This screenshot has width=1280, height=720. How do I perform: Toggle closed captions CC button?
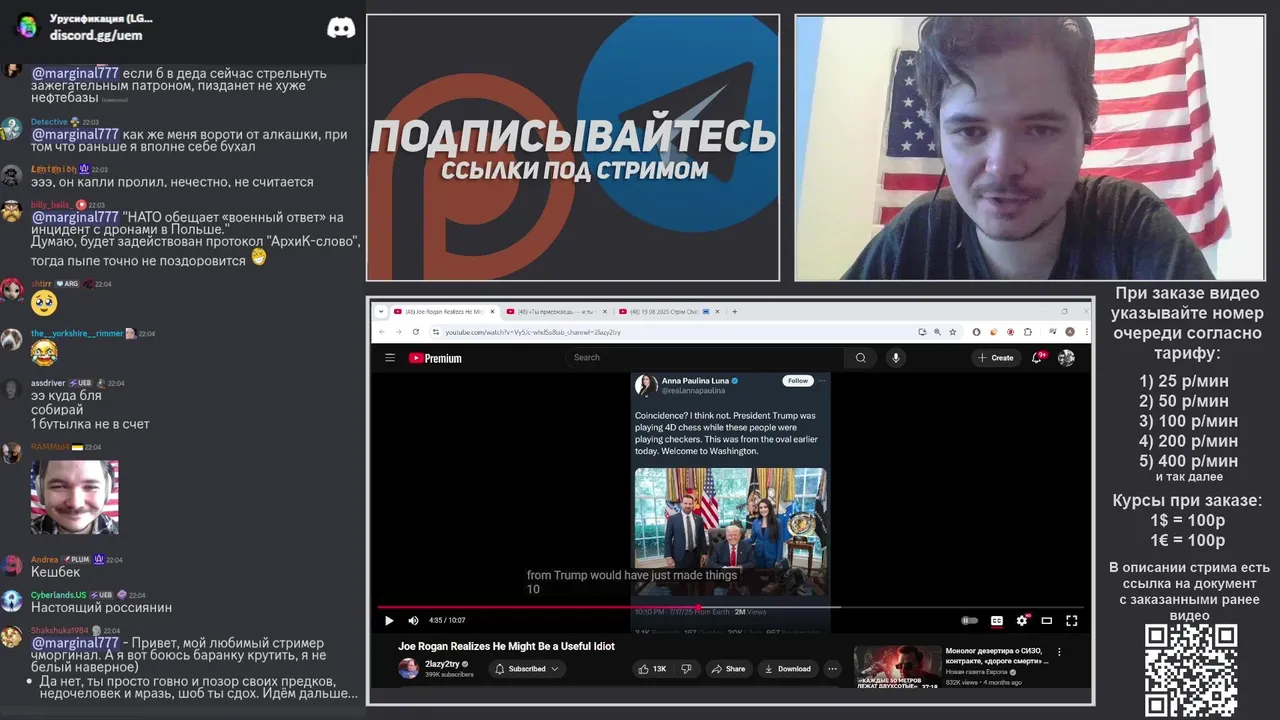[996, 620]
